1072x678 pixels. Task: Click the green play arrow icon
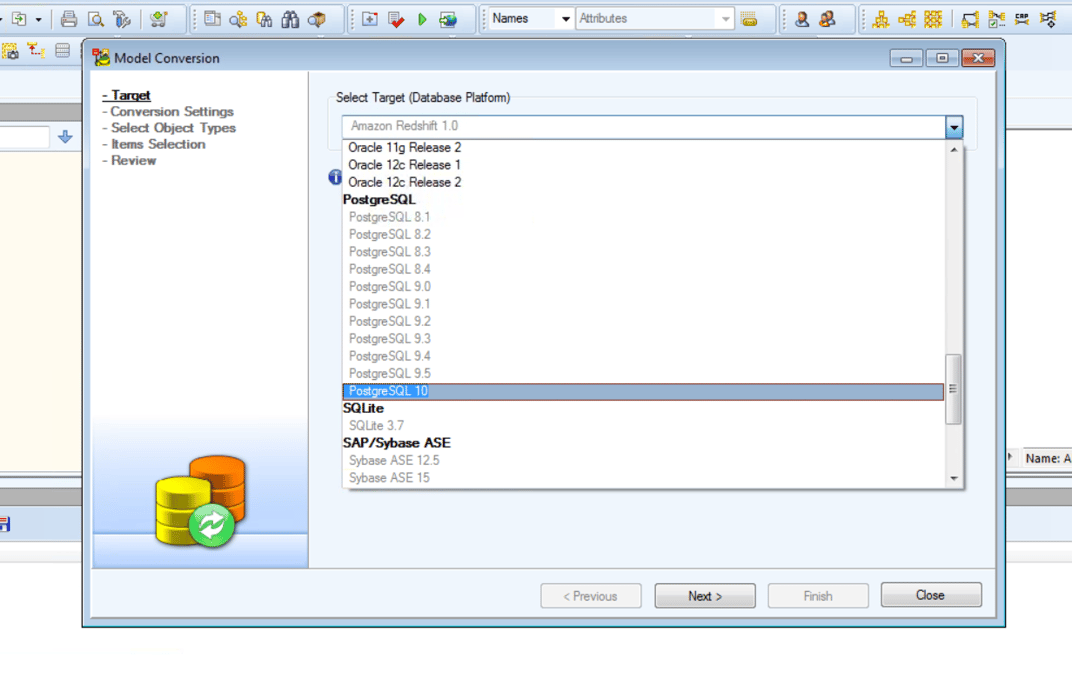pos(422,19)
